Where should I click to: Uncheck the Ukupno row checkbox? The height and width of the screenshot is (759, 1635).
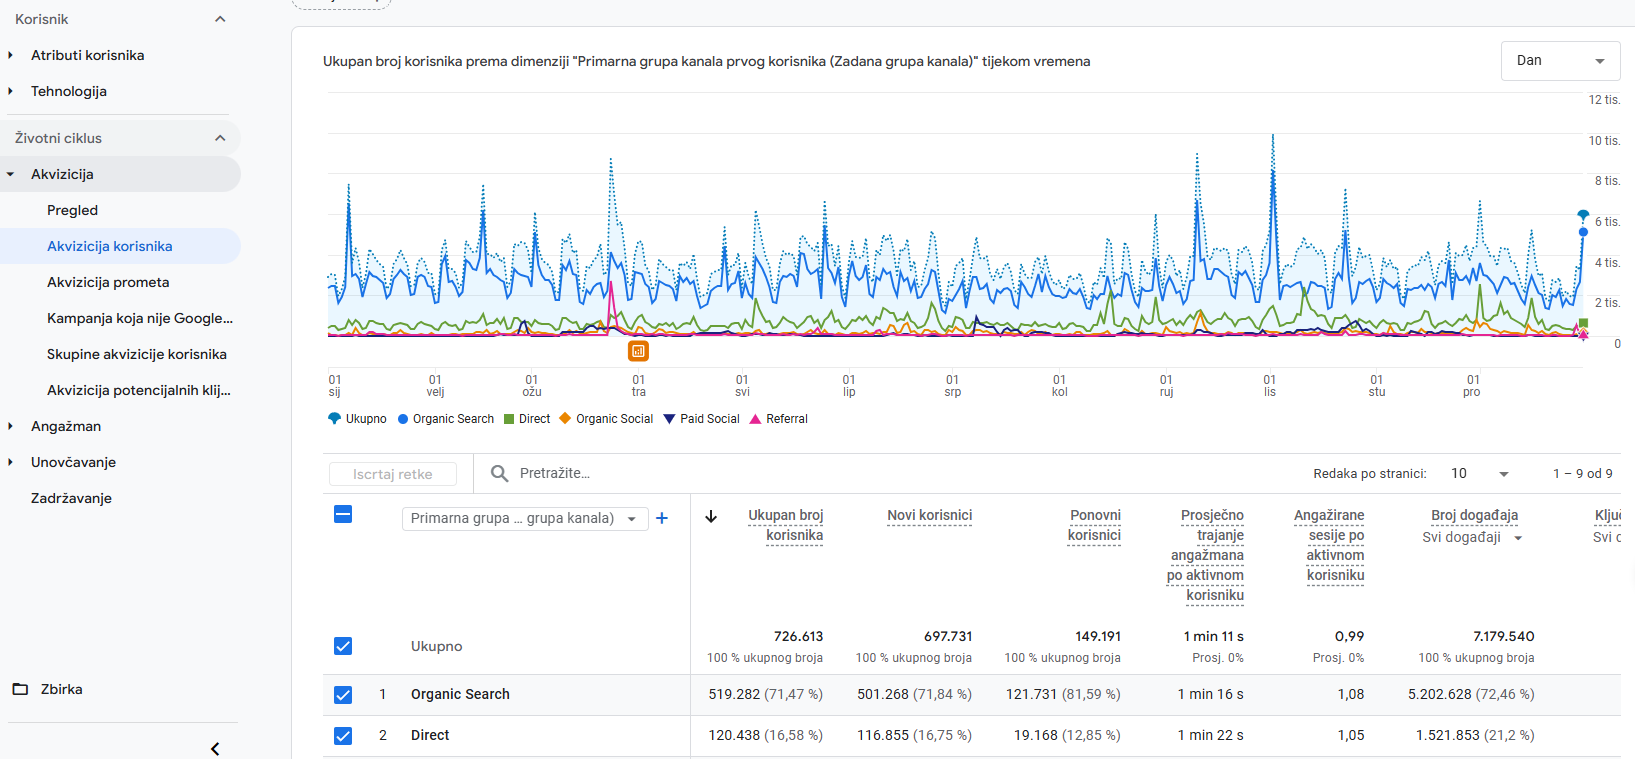pyautogui.click(x=343, y=646)
